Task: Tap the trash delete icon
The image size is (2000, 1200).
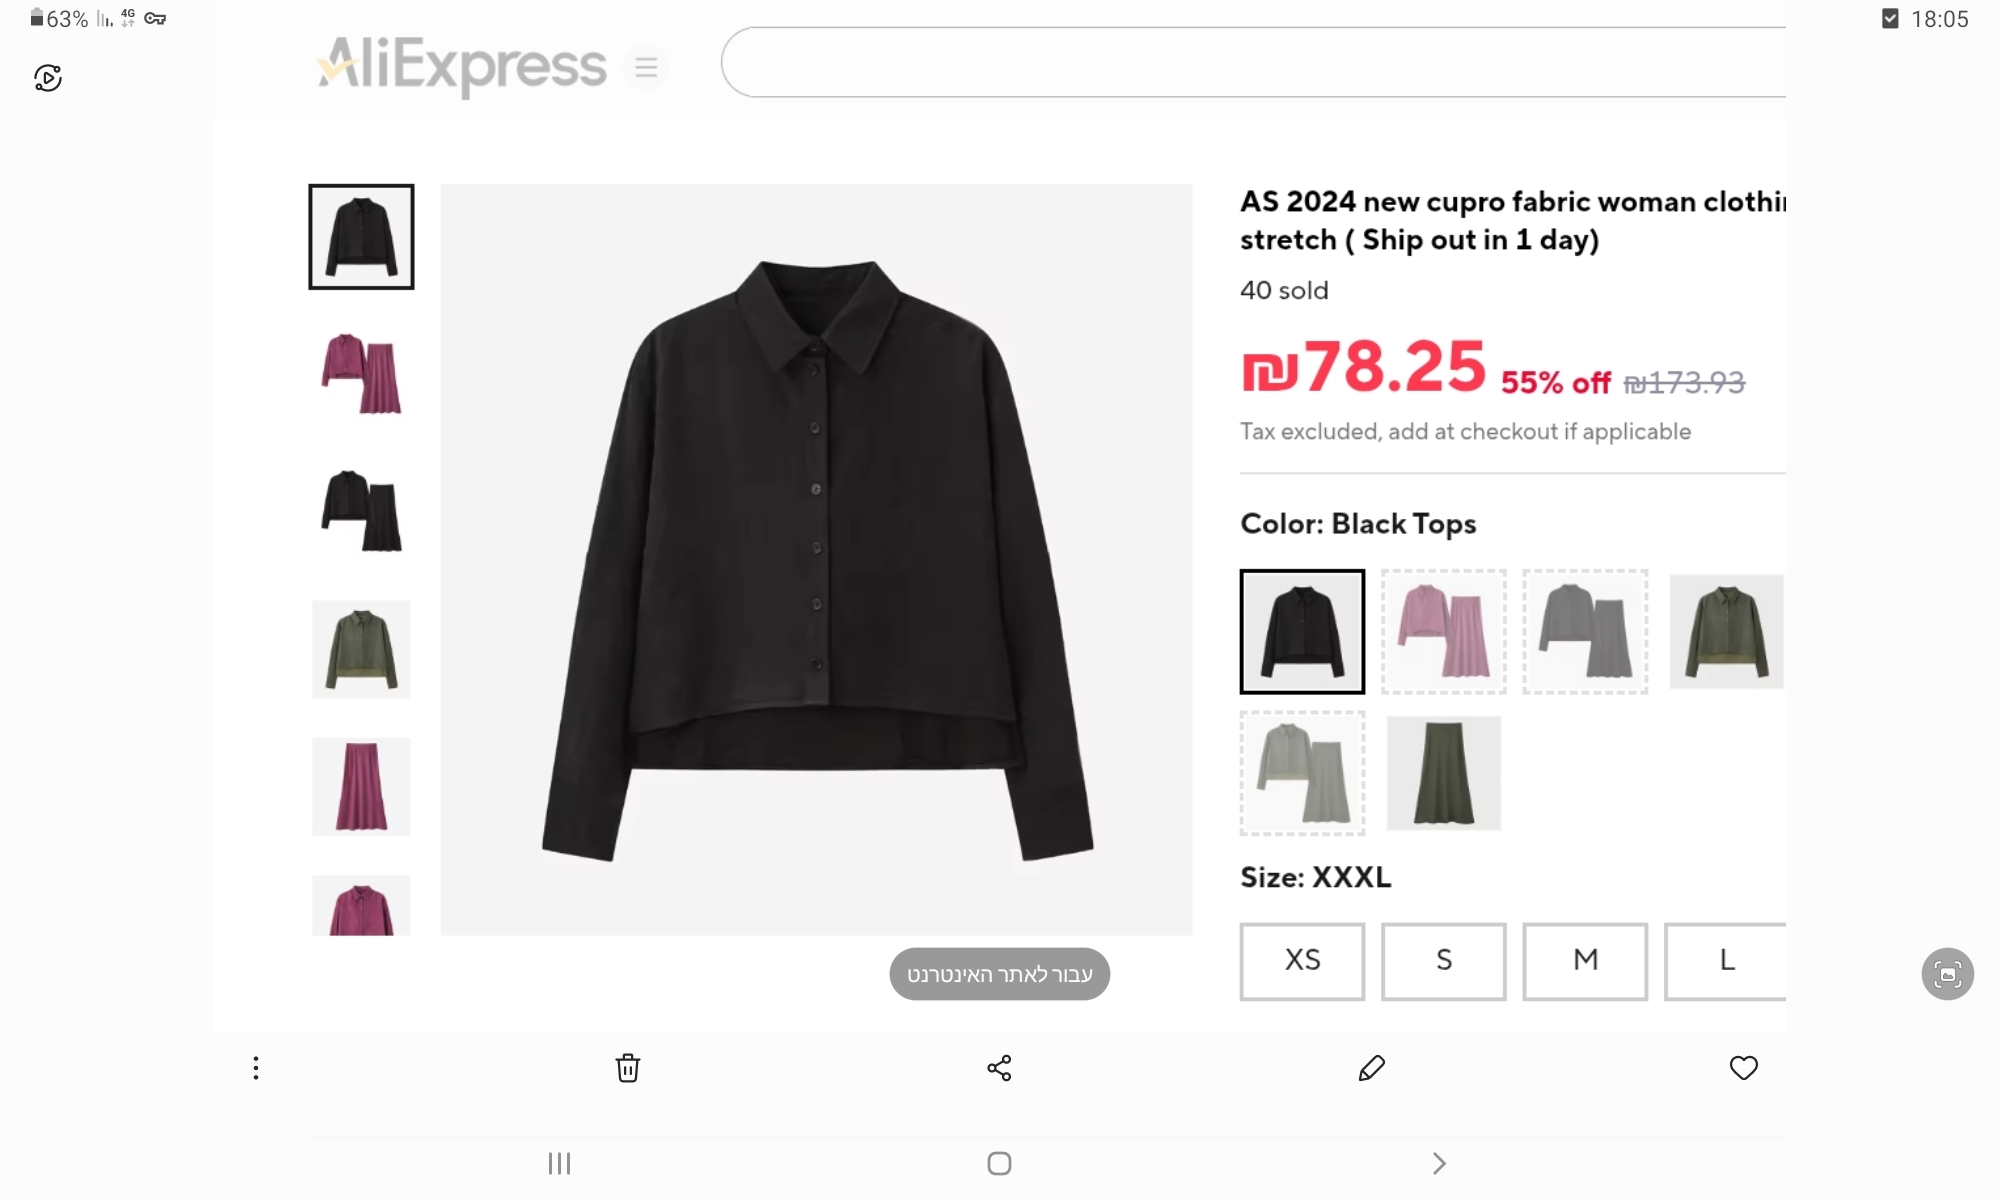Action: click(x=627, y=1068)
